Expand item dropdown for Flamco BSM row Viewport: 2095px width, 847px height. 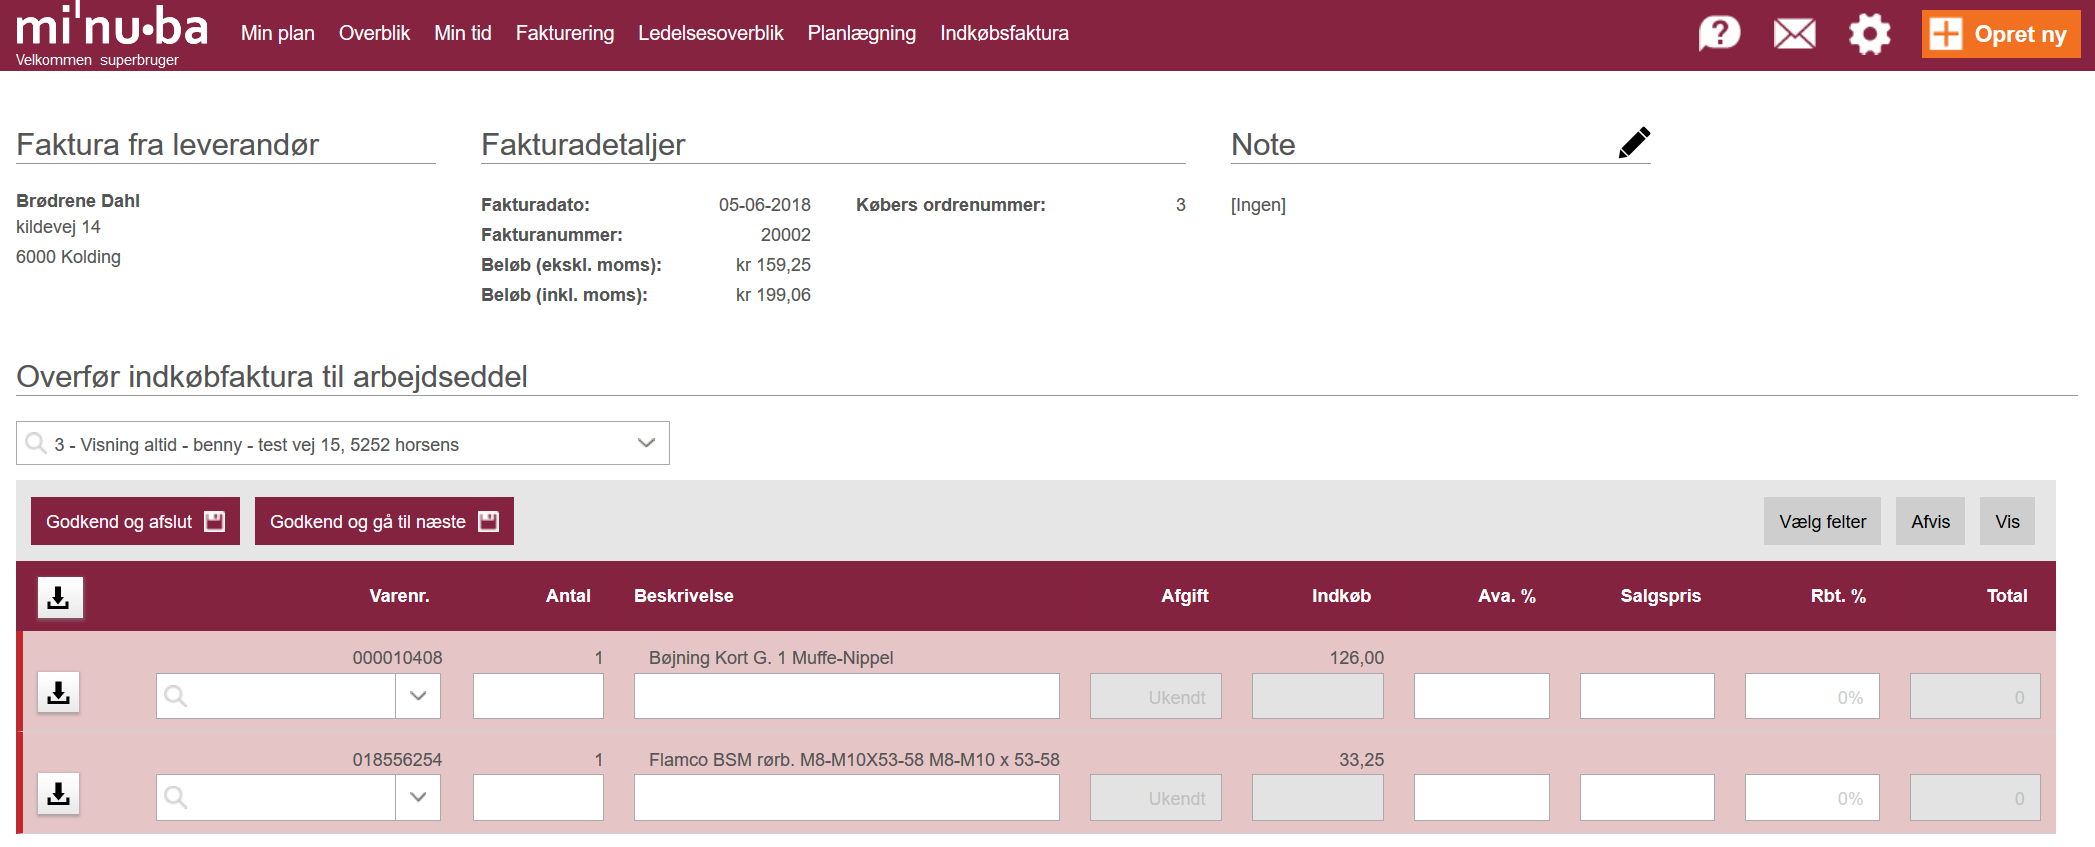[418, 797]
